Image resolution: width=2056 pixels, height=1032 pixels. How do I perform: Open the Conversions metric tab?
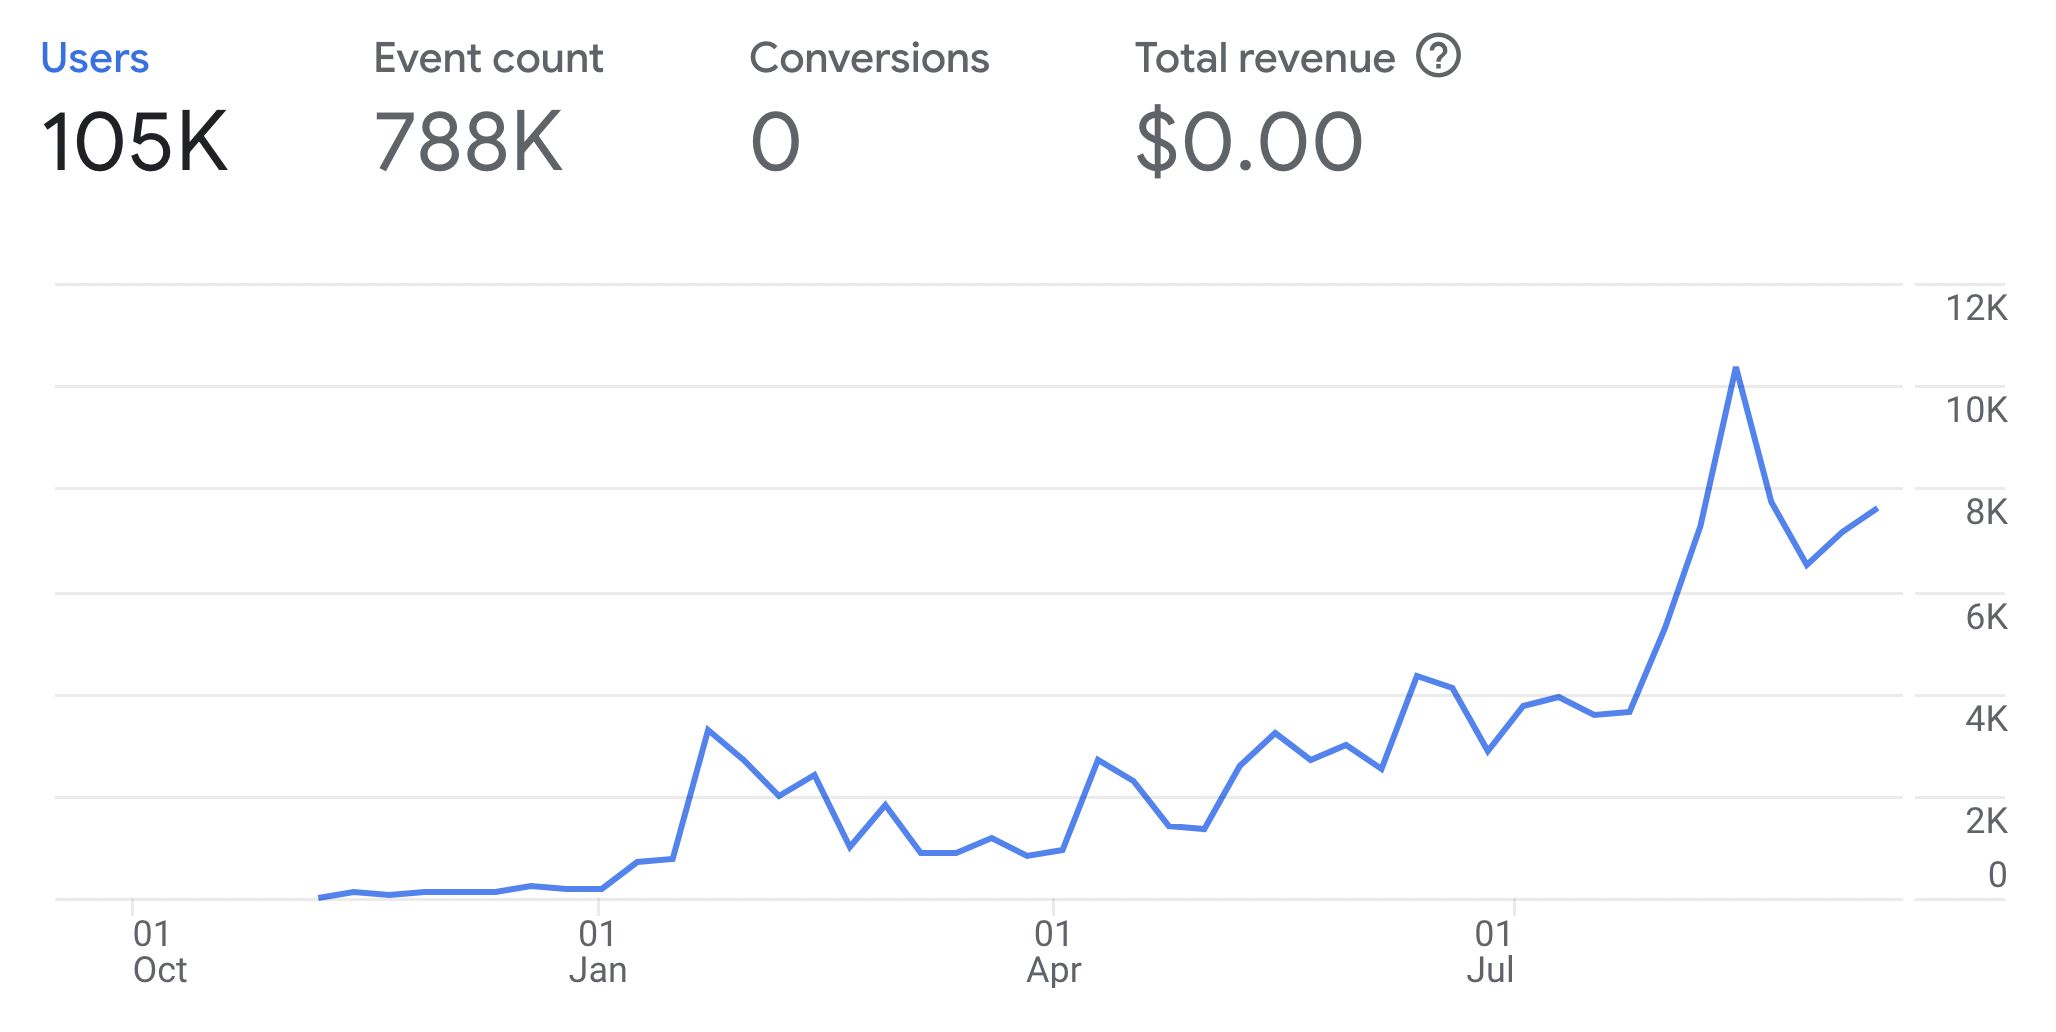pos(869,59)
